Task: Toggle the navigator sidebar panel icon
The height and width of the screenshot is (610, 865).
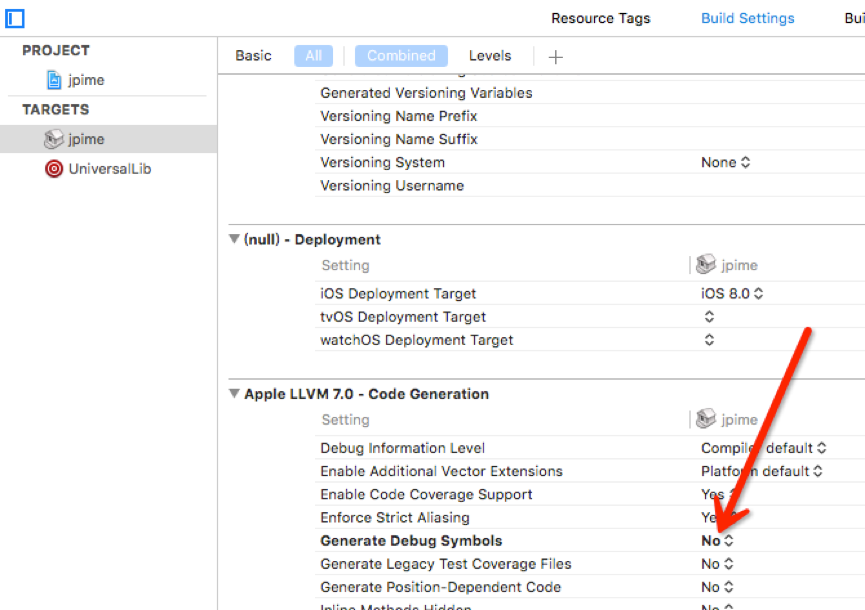Action: coord(15,18)
